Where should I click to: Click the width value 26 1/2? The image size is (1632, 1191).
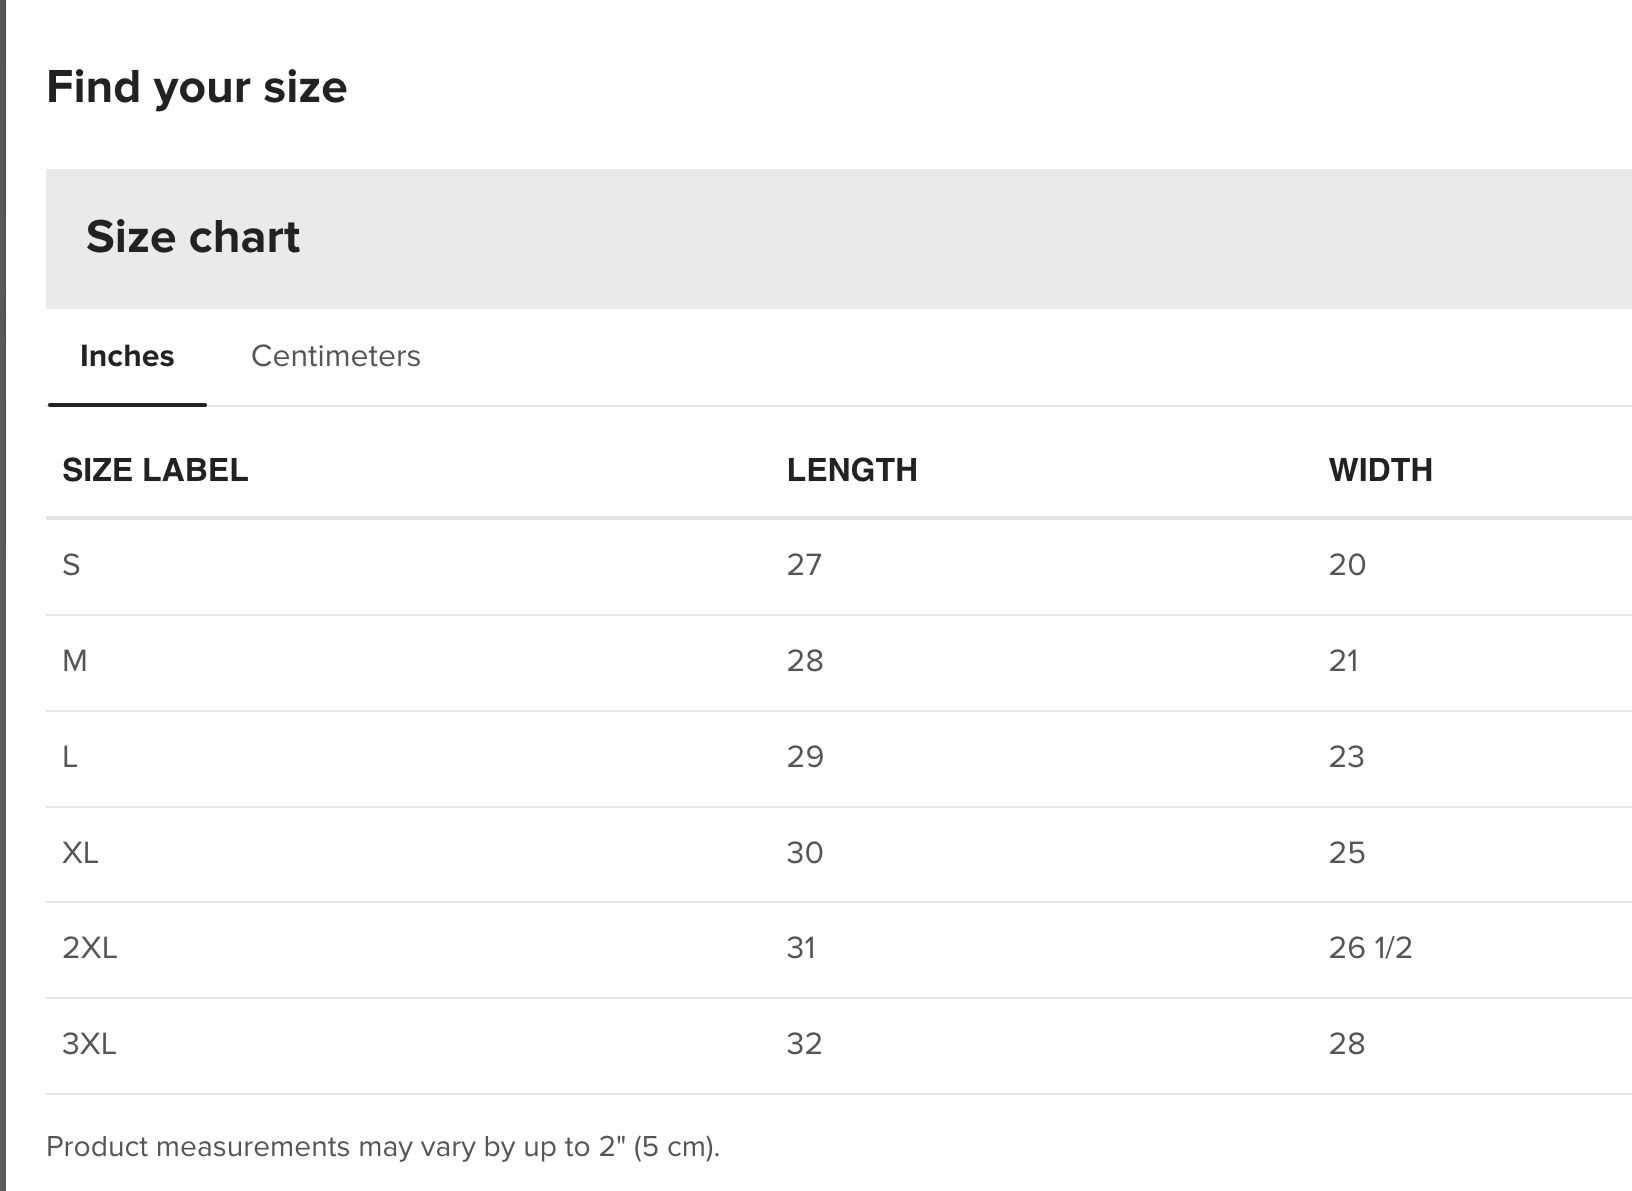(1370, 948)
